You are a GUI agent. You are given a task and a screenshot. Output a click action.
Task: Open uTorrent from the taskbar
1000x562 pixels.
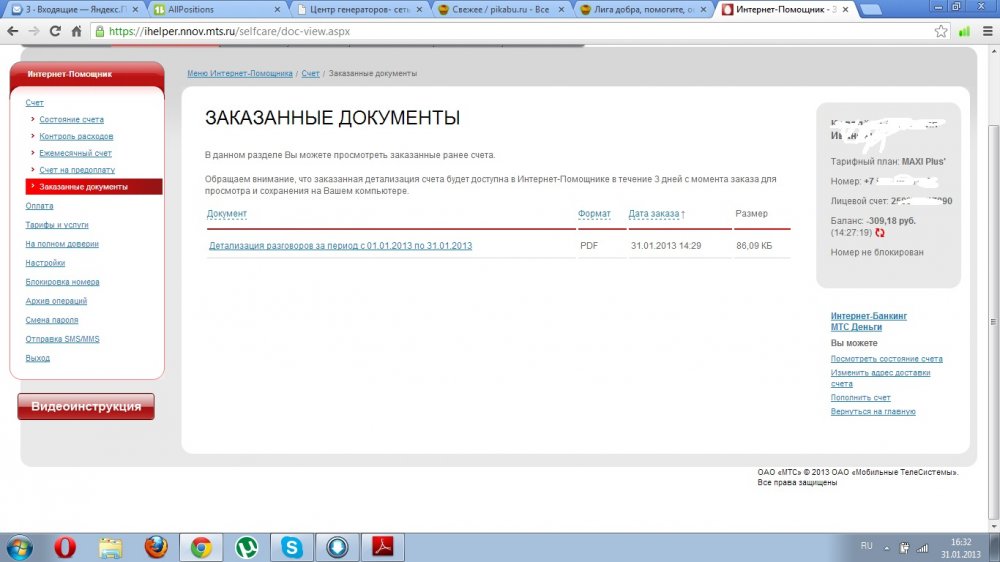pyautogui.click(x=246, y=547)
